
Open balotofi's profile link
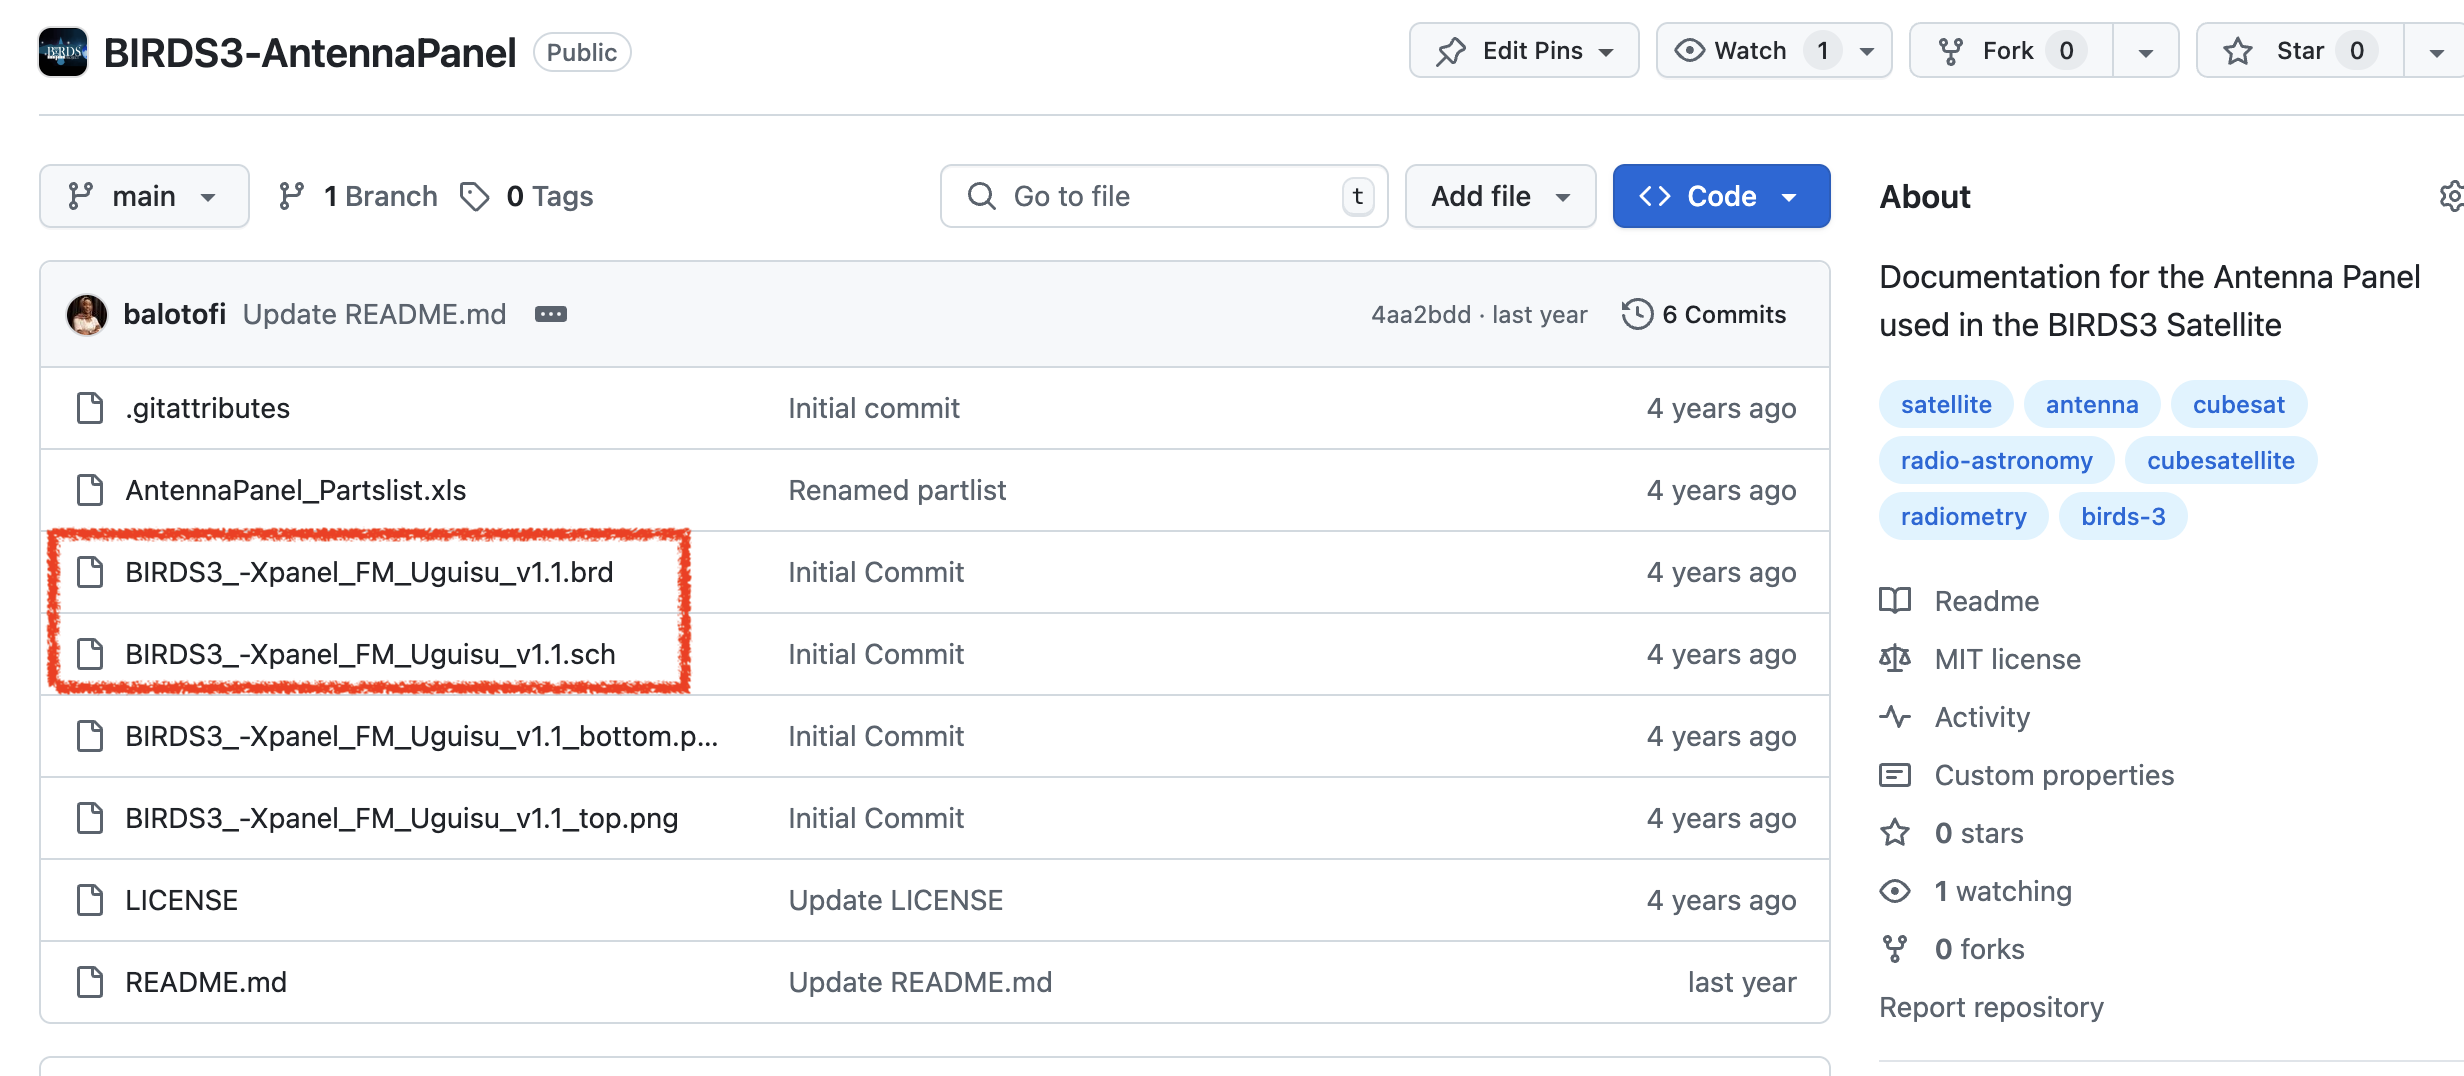[174, 315]
